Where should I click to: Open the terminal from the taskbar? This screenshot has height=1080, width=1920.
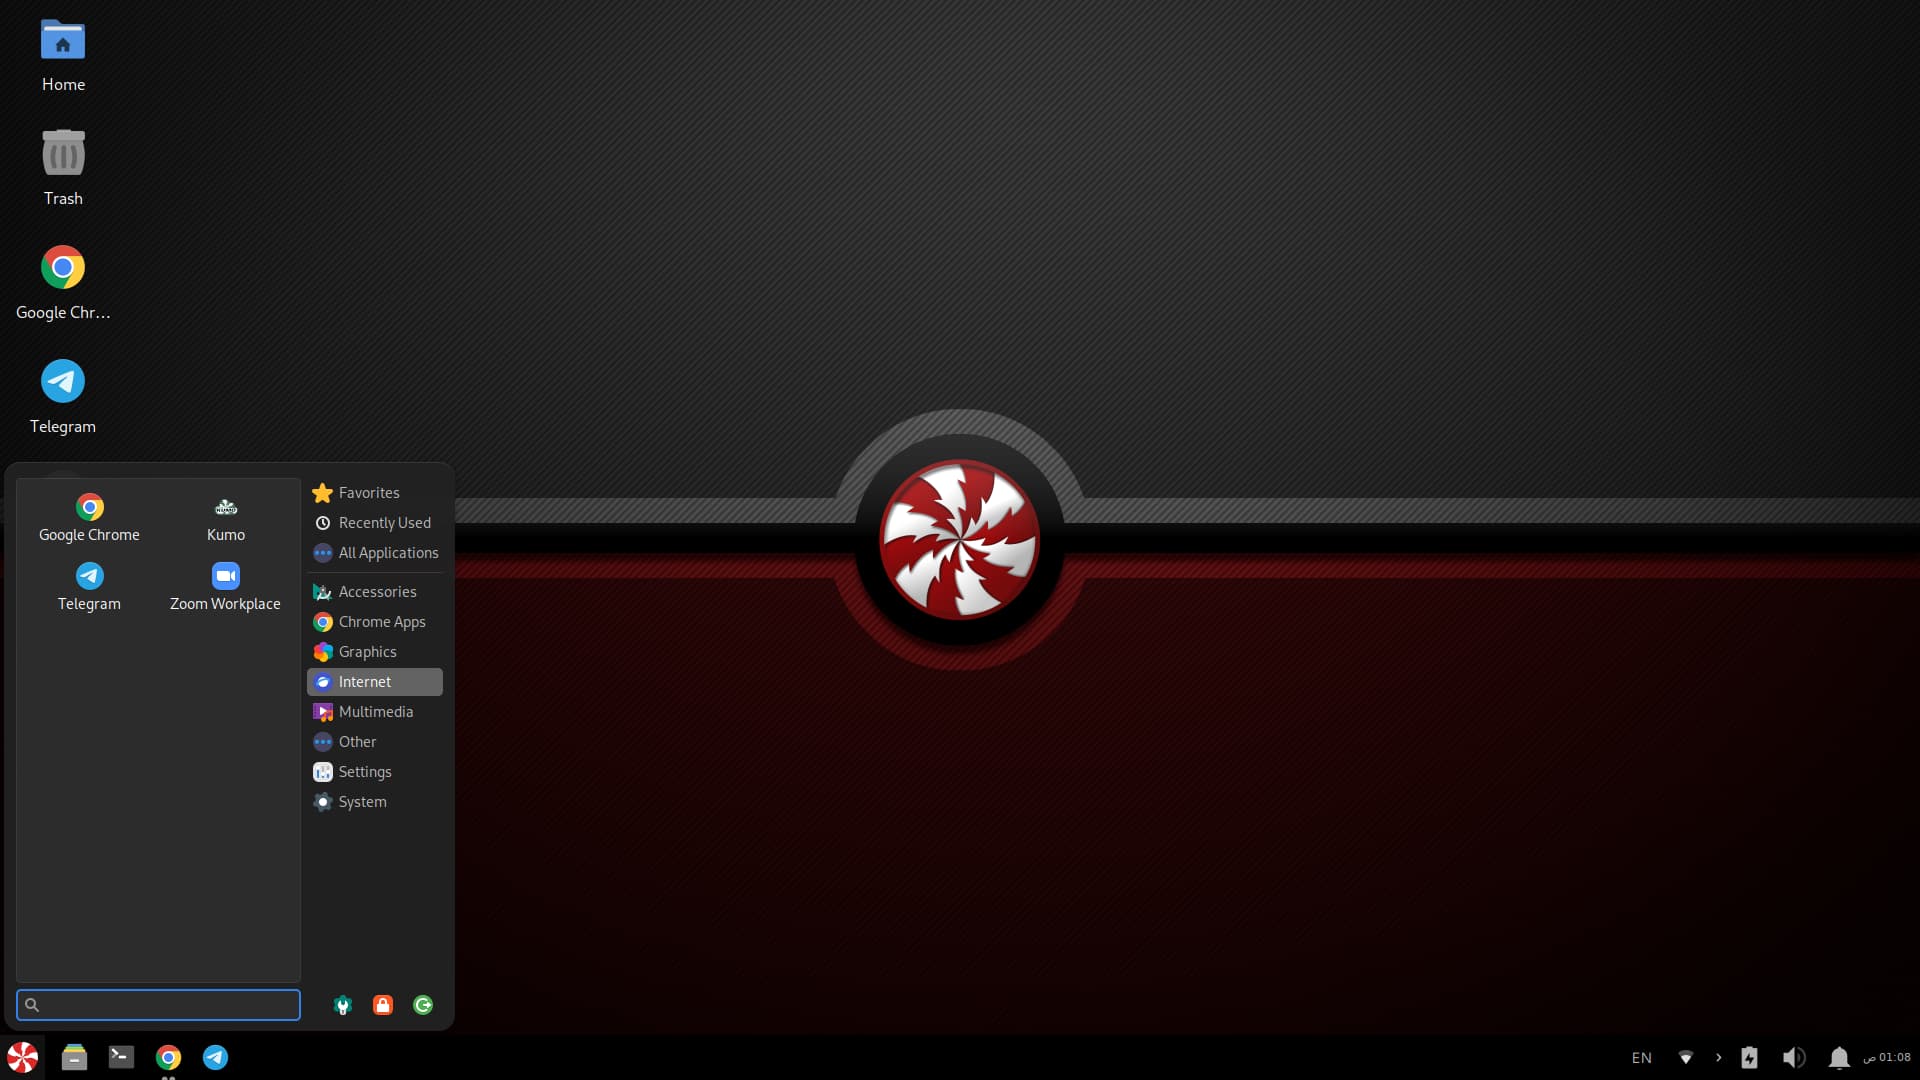121,1057
